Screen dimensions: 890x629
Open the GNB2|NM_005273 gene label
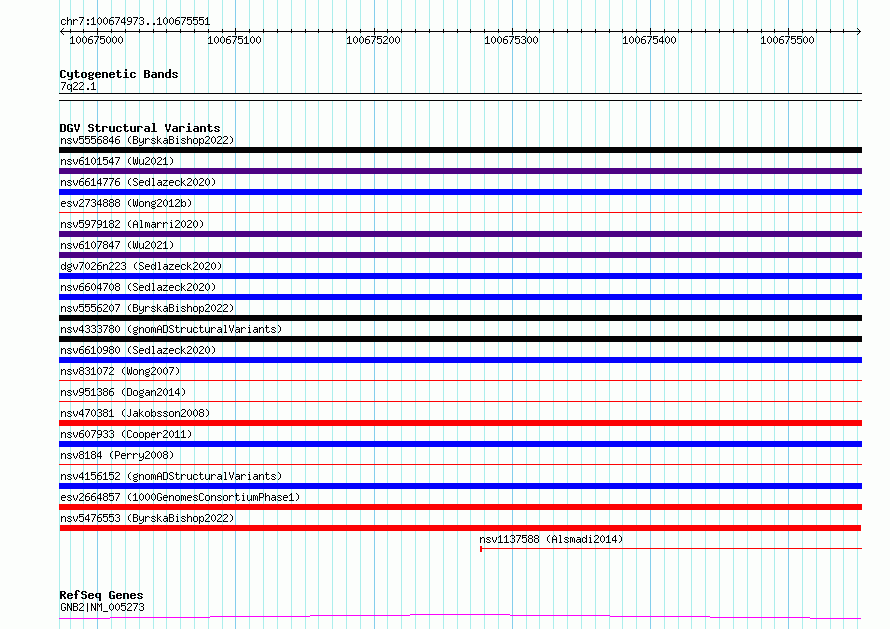(x=102, y=607)
